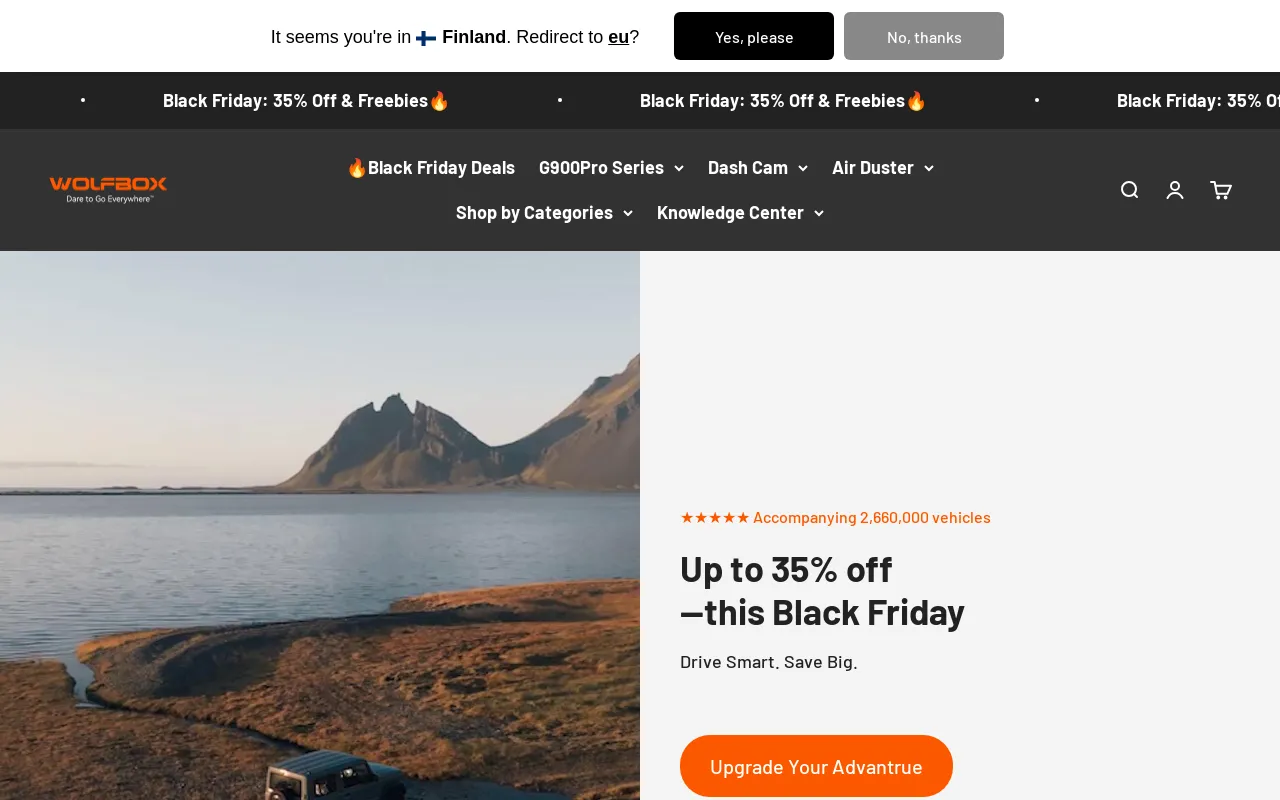This screenshot has height=800, width=1280.
Task: Open the Shop by Categories menu
Action: tap(544, 213)
